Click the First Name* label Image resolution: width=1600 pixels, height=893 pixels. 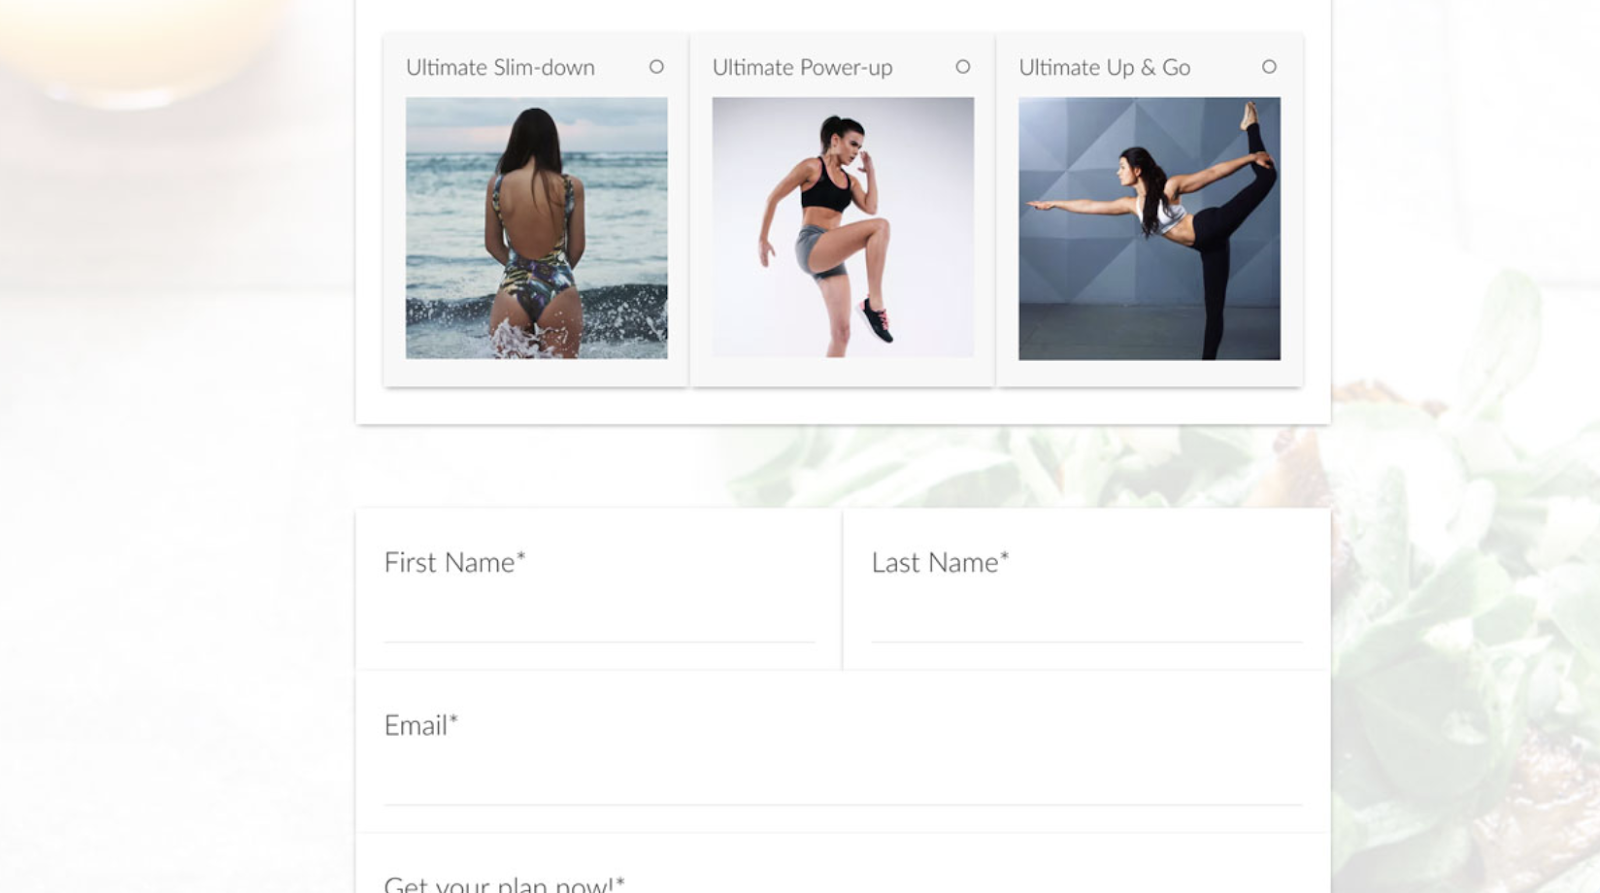click(x=454, y=562)
